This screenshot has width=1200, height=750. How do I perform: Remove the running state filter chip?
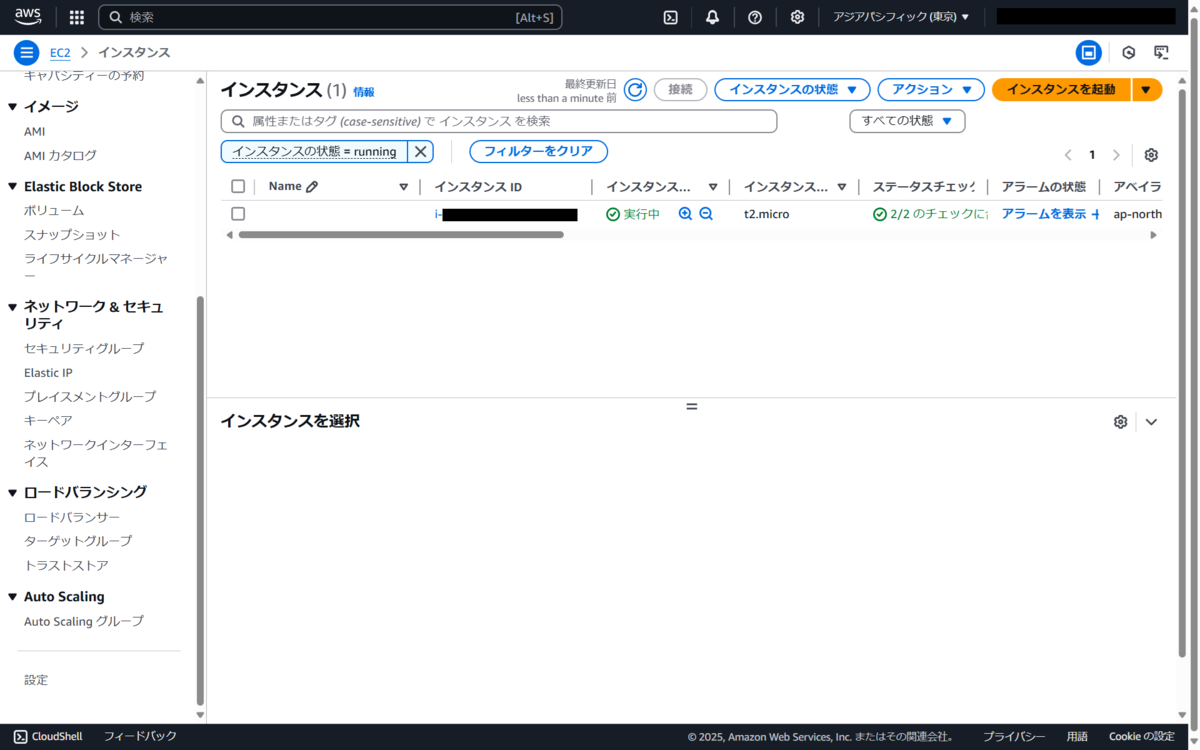point(421,152)
